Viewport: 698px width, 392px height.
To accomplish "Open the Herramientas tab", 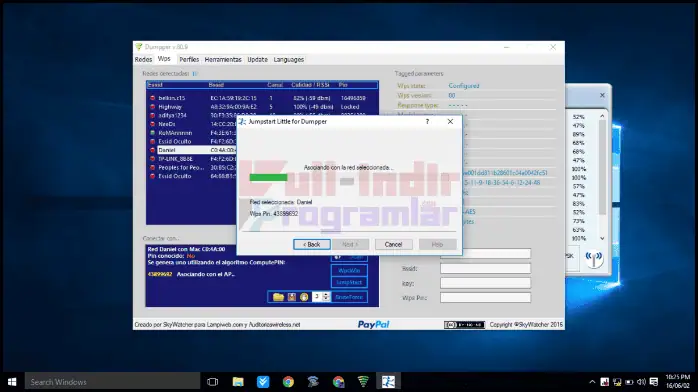I will click(223, 59).
